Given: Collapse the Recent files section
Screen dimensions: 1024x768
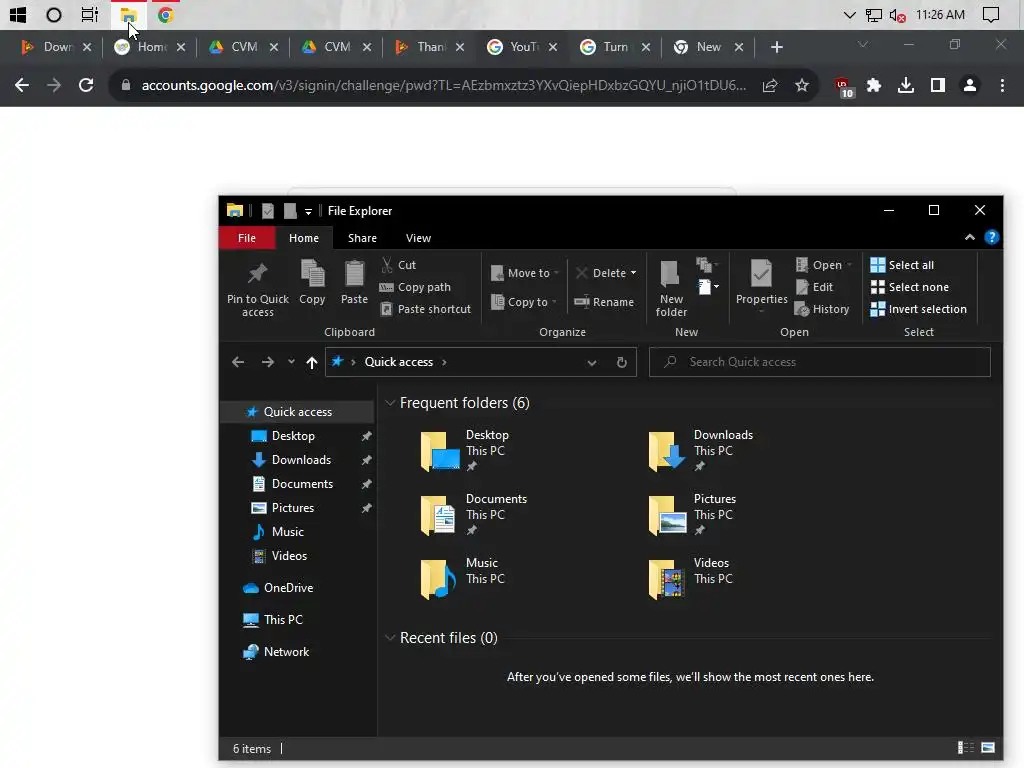Looking at the screenshot, I should pyautogui.click(x=390, y=638).
